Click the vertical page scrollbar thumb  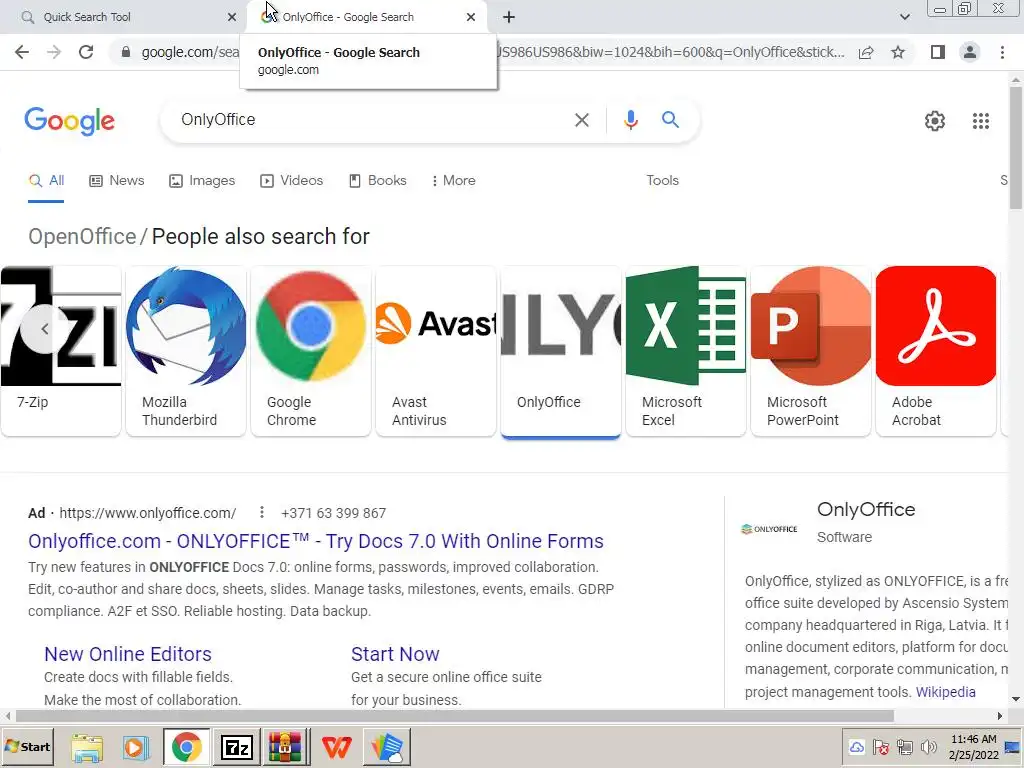(1016, 147)
